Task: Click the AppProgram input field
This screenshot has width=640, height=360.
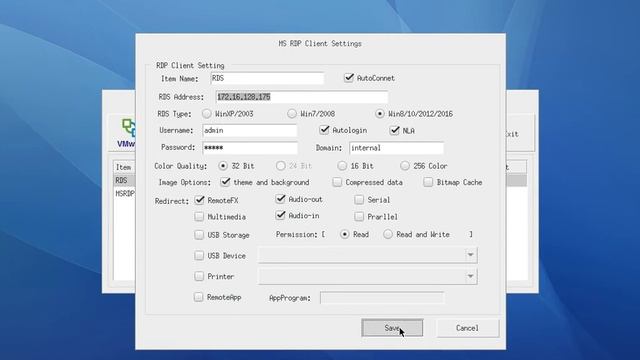Action: click(382, 298)
